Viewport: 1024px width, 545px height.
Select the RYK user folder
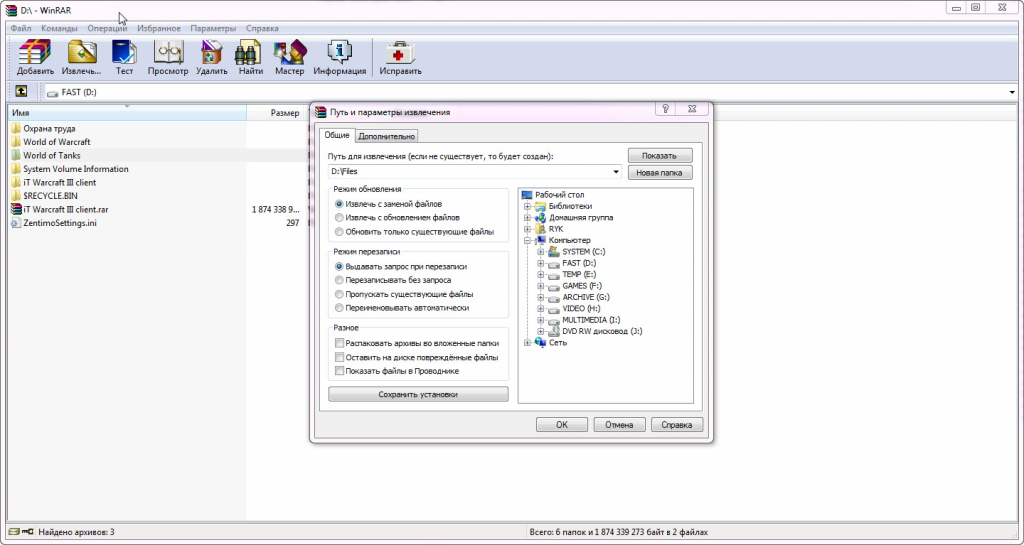pyautogui.click(x=549, y=229)
